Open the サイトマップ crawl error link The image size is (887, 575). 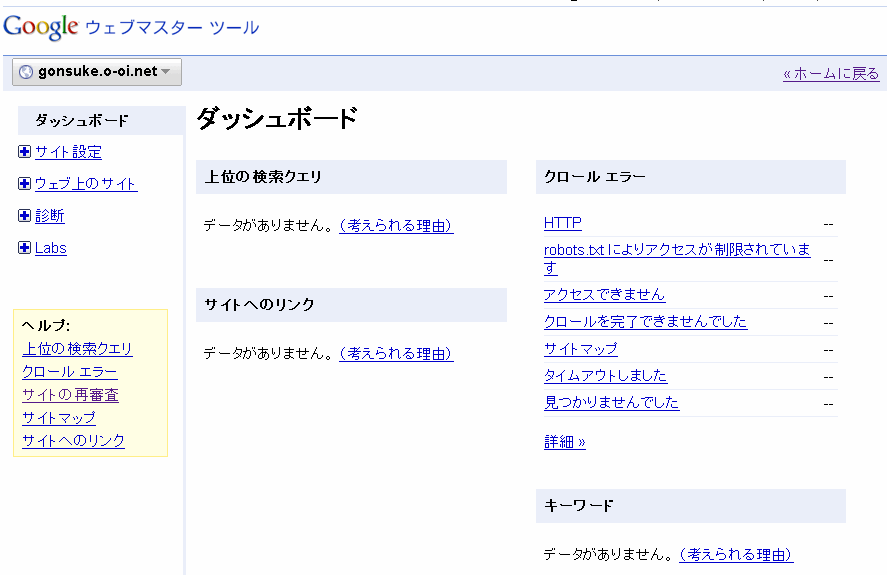click(581, 349)
